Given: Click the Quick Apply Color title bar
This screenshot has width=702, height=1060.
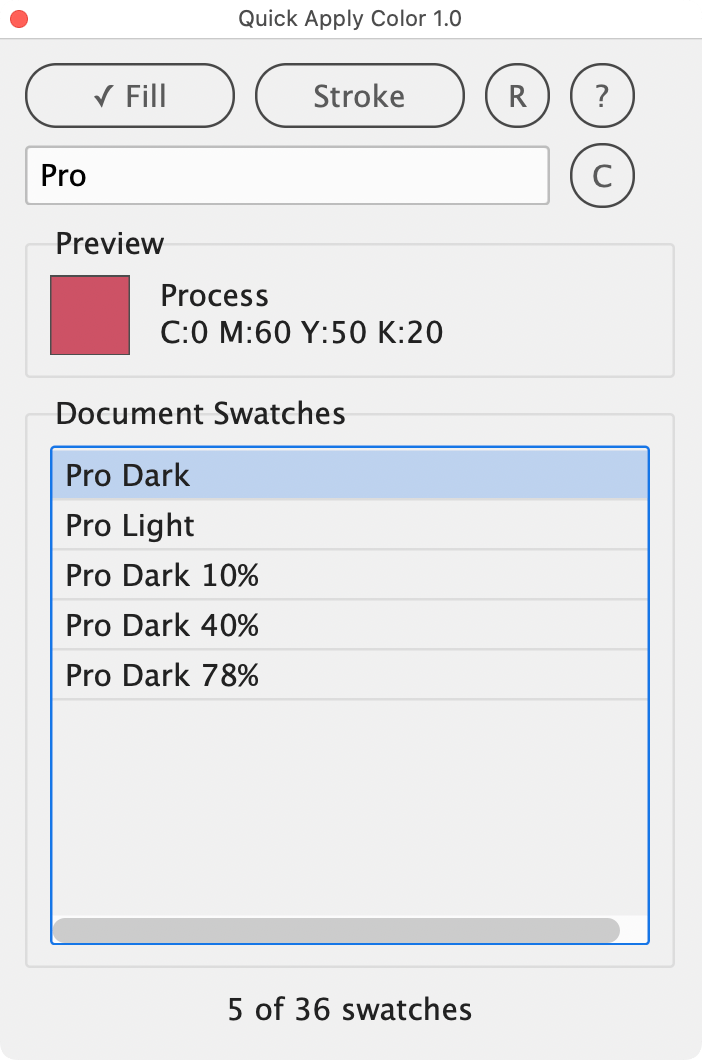Looking at the screenshot, I should click(350, 19).
